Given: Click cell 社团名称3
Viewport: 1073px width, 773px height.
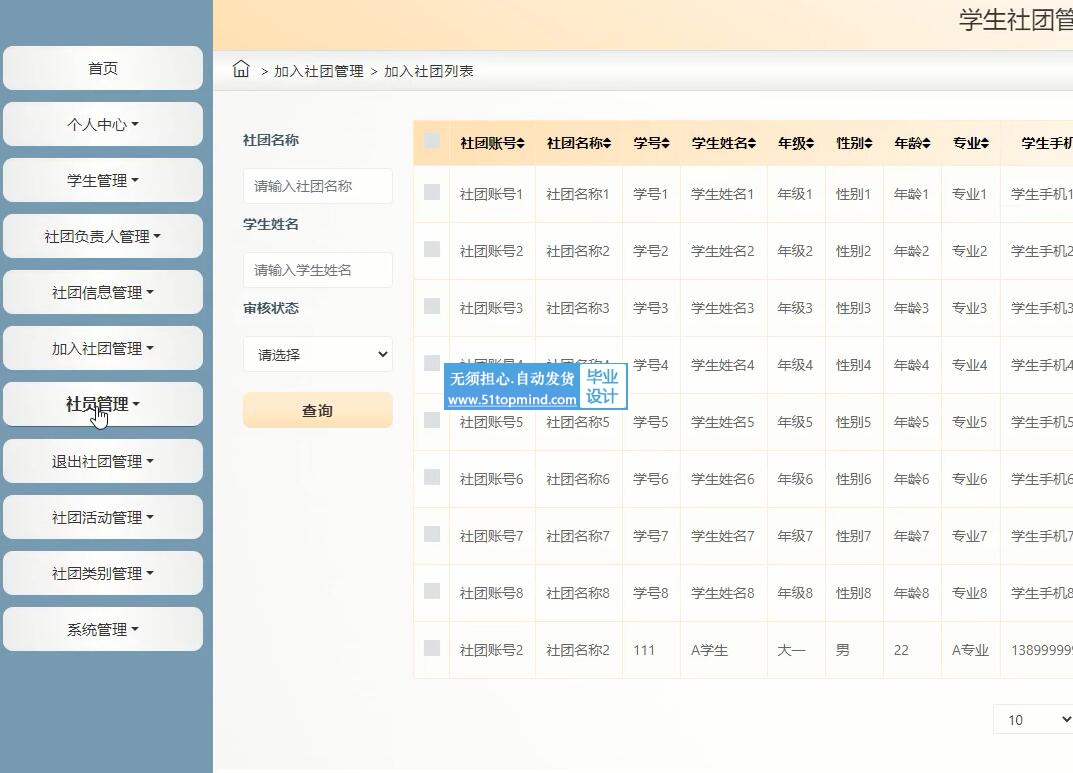Looking at the screenshot, I should pyautogui.click(x=578, y=309).
